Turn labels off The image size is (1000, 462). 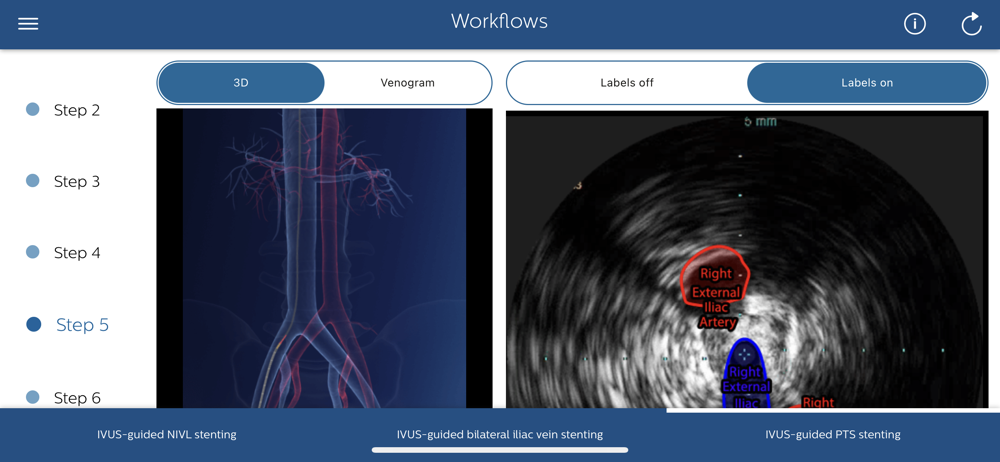(627, 83)
